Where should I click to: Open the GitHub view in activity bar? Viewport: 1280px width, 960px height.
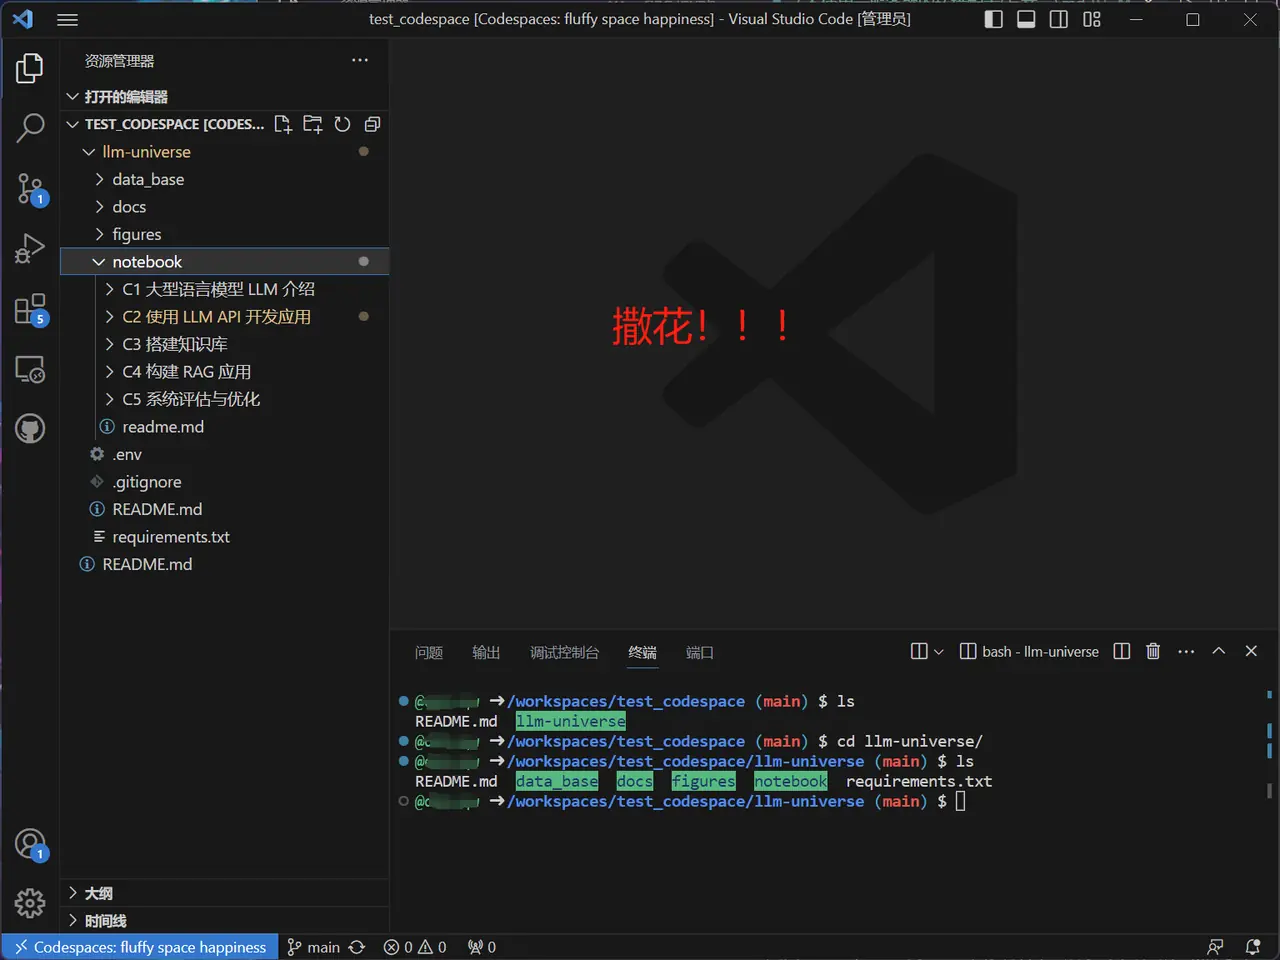coord(30,429)
